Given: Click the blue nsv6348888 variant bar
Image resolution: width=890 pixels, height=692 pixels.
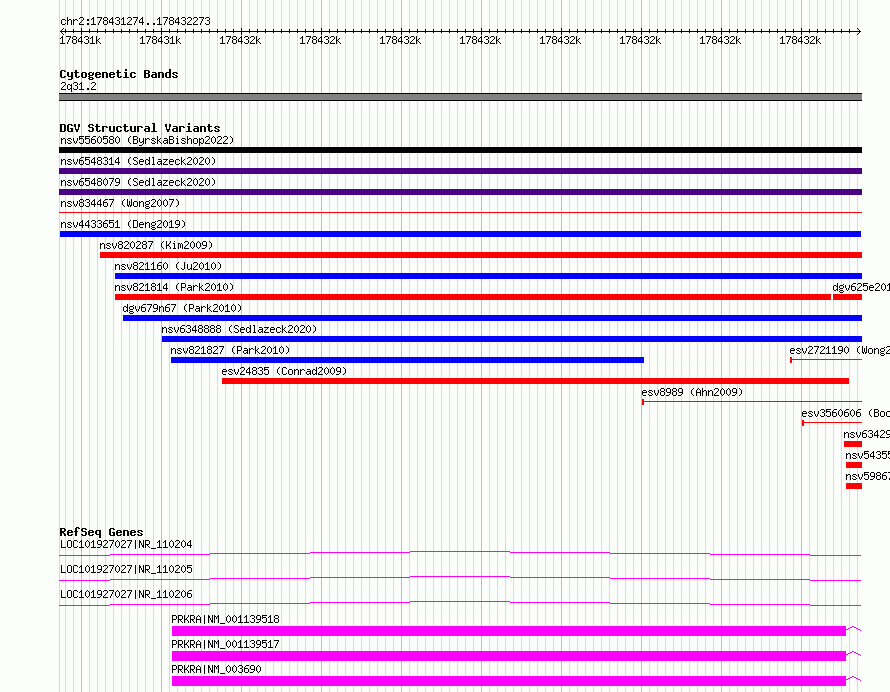Looking at the screenshot, I should [x=511, y=339].
